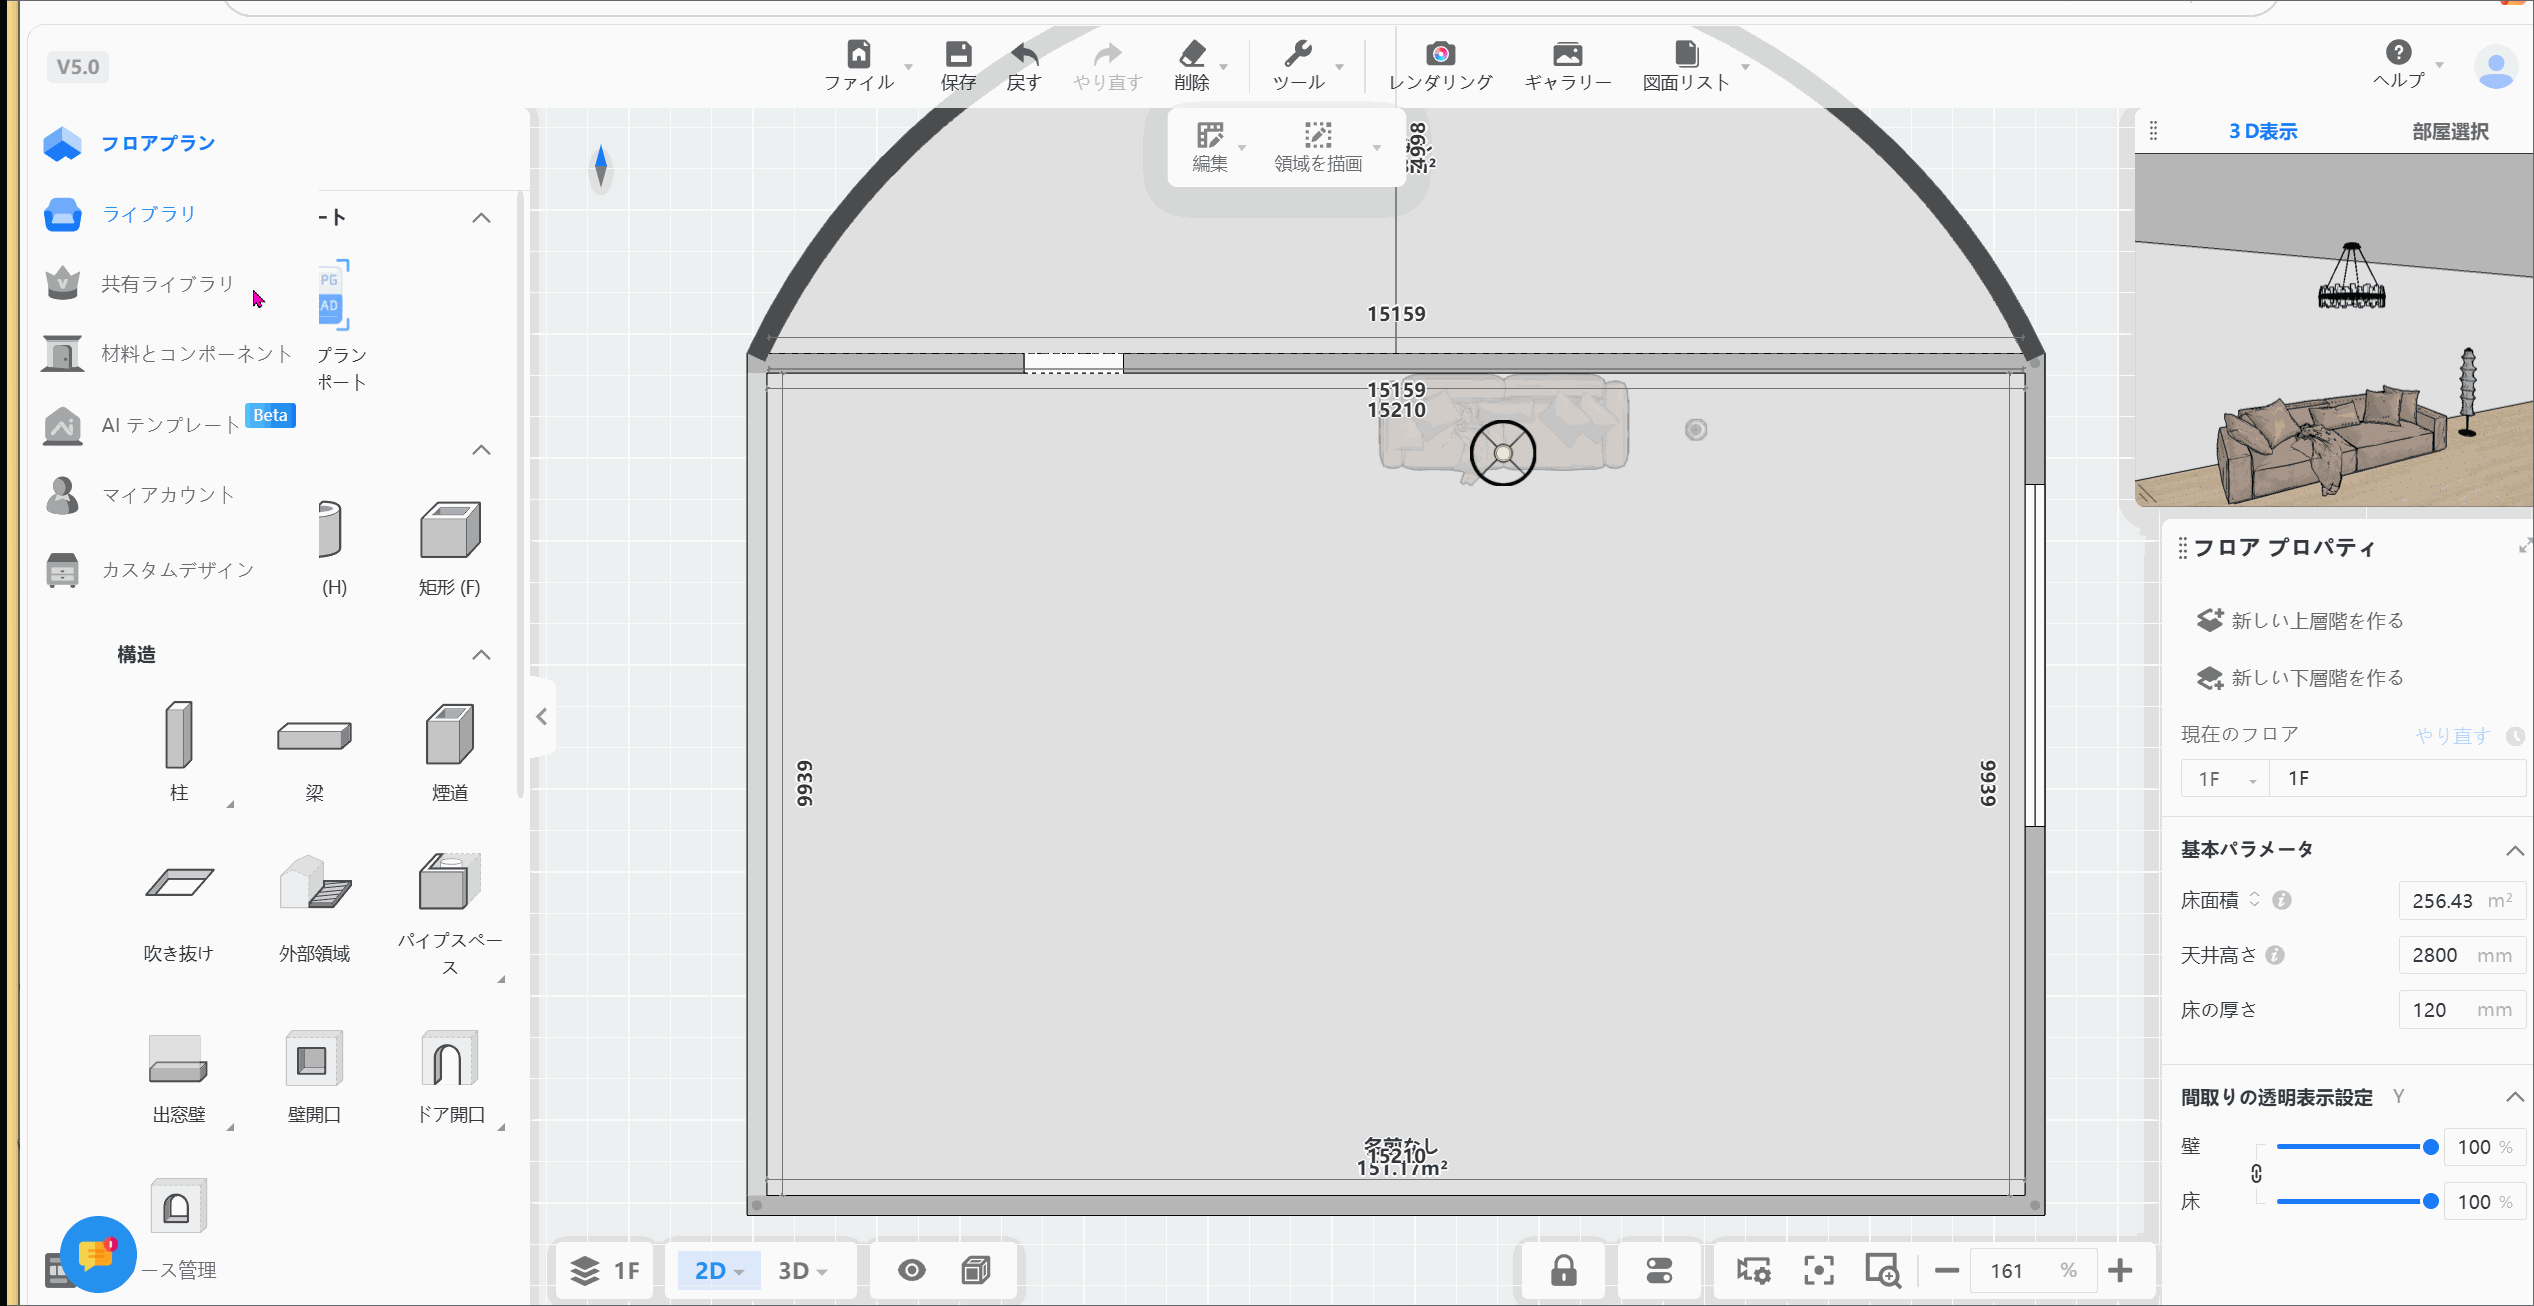
Task: Click the fit-to-screen focus icon
Action: tap(1819, 1271)
